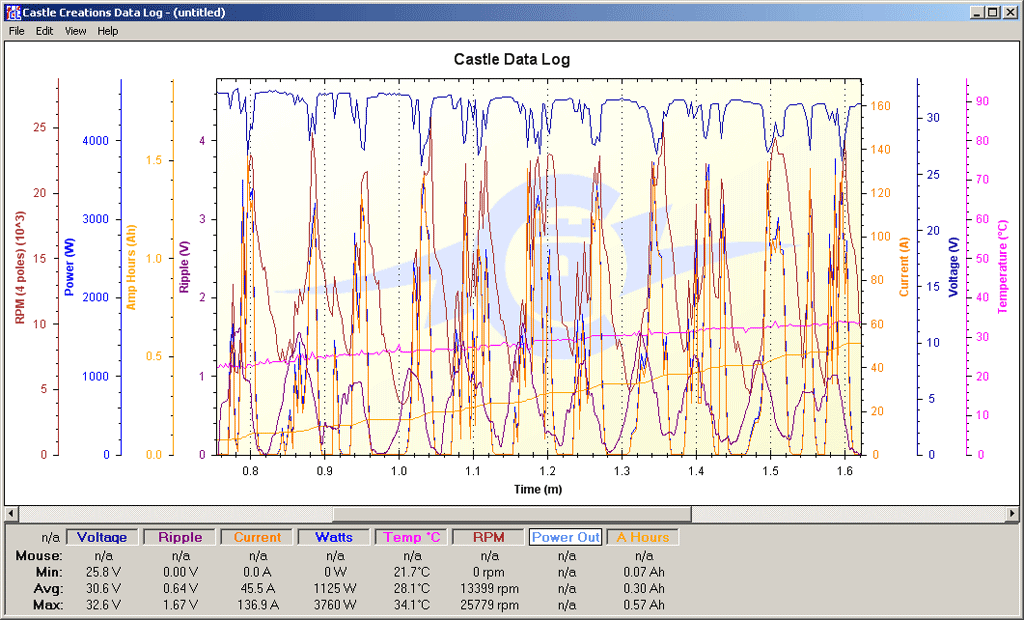This screenshot has width=1024, height=620.
Task: Click the chart title "Castle Data Log"
Action: [512, 59]
